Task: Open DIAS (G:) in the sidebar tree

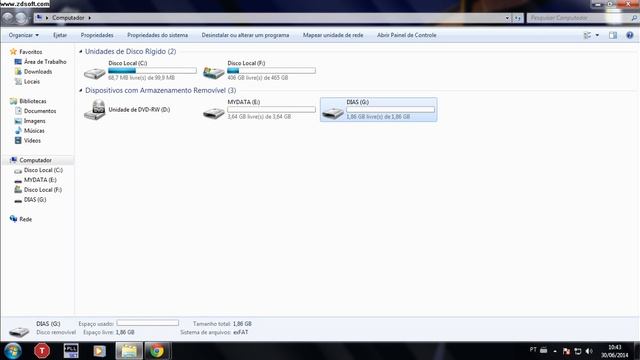Action: (x=35, y=200)
